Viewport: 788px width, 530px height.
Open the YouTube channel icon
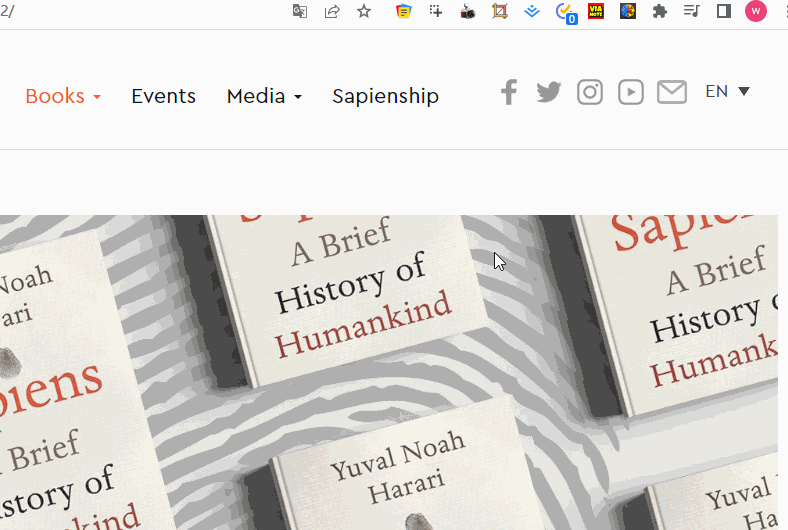pos(631,92)
